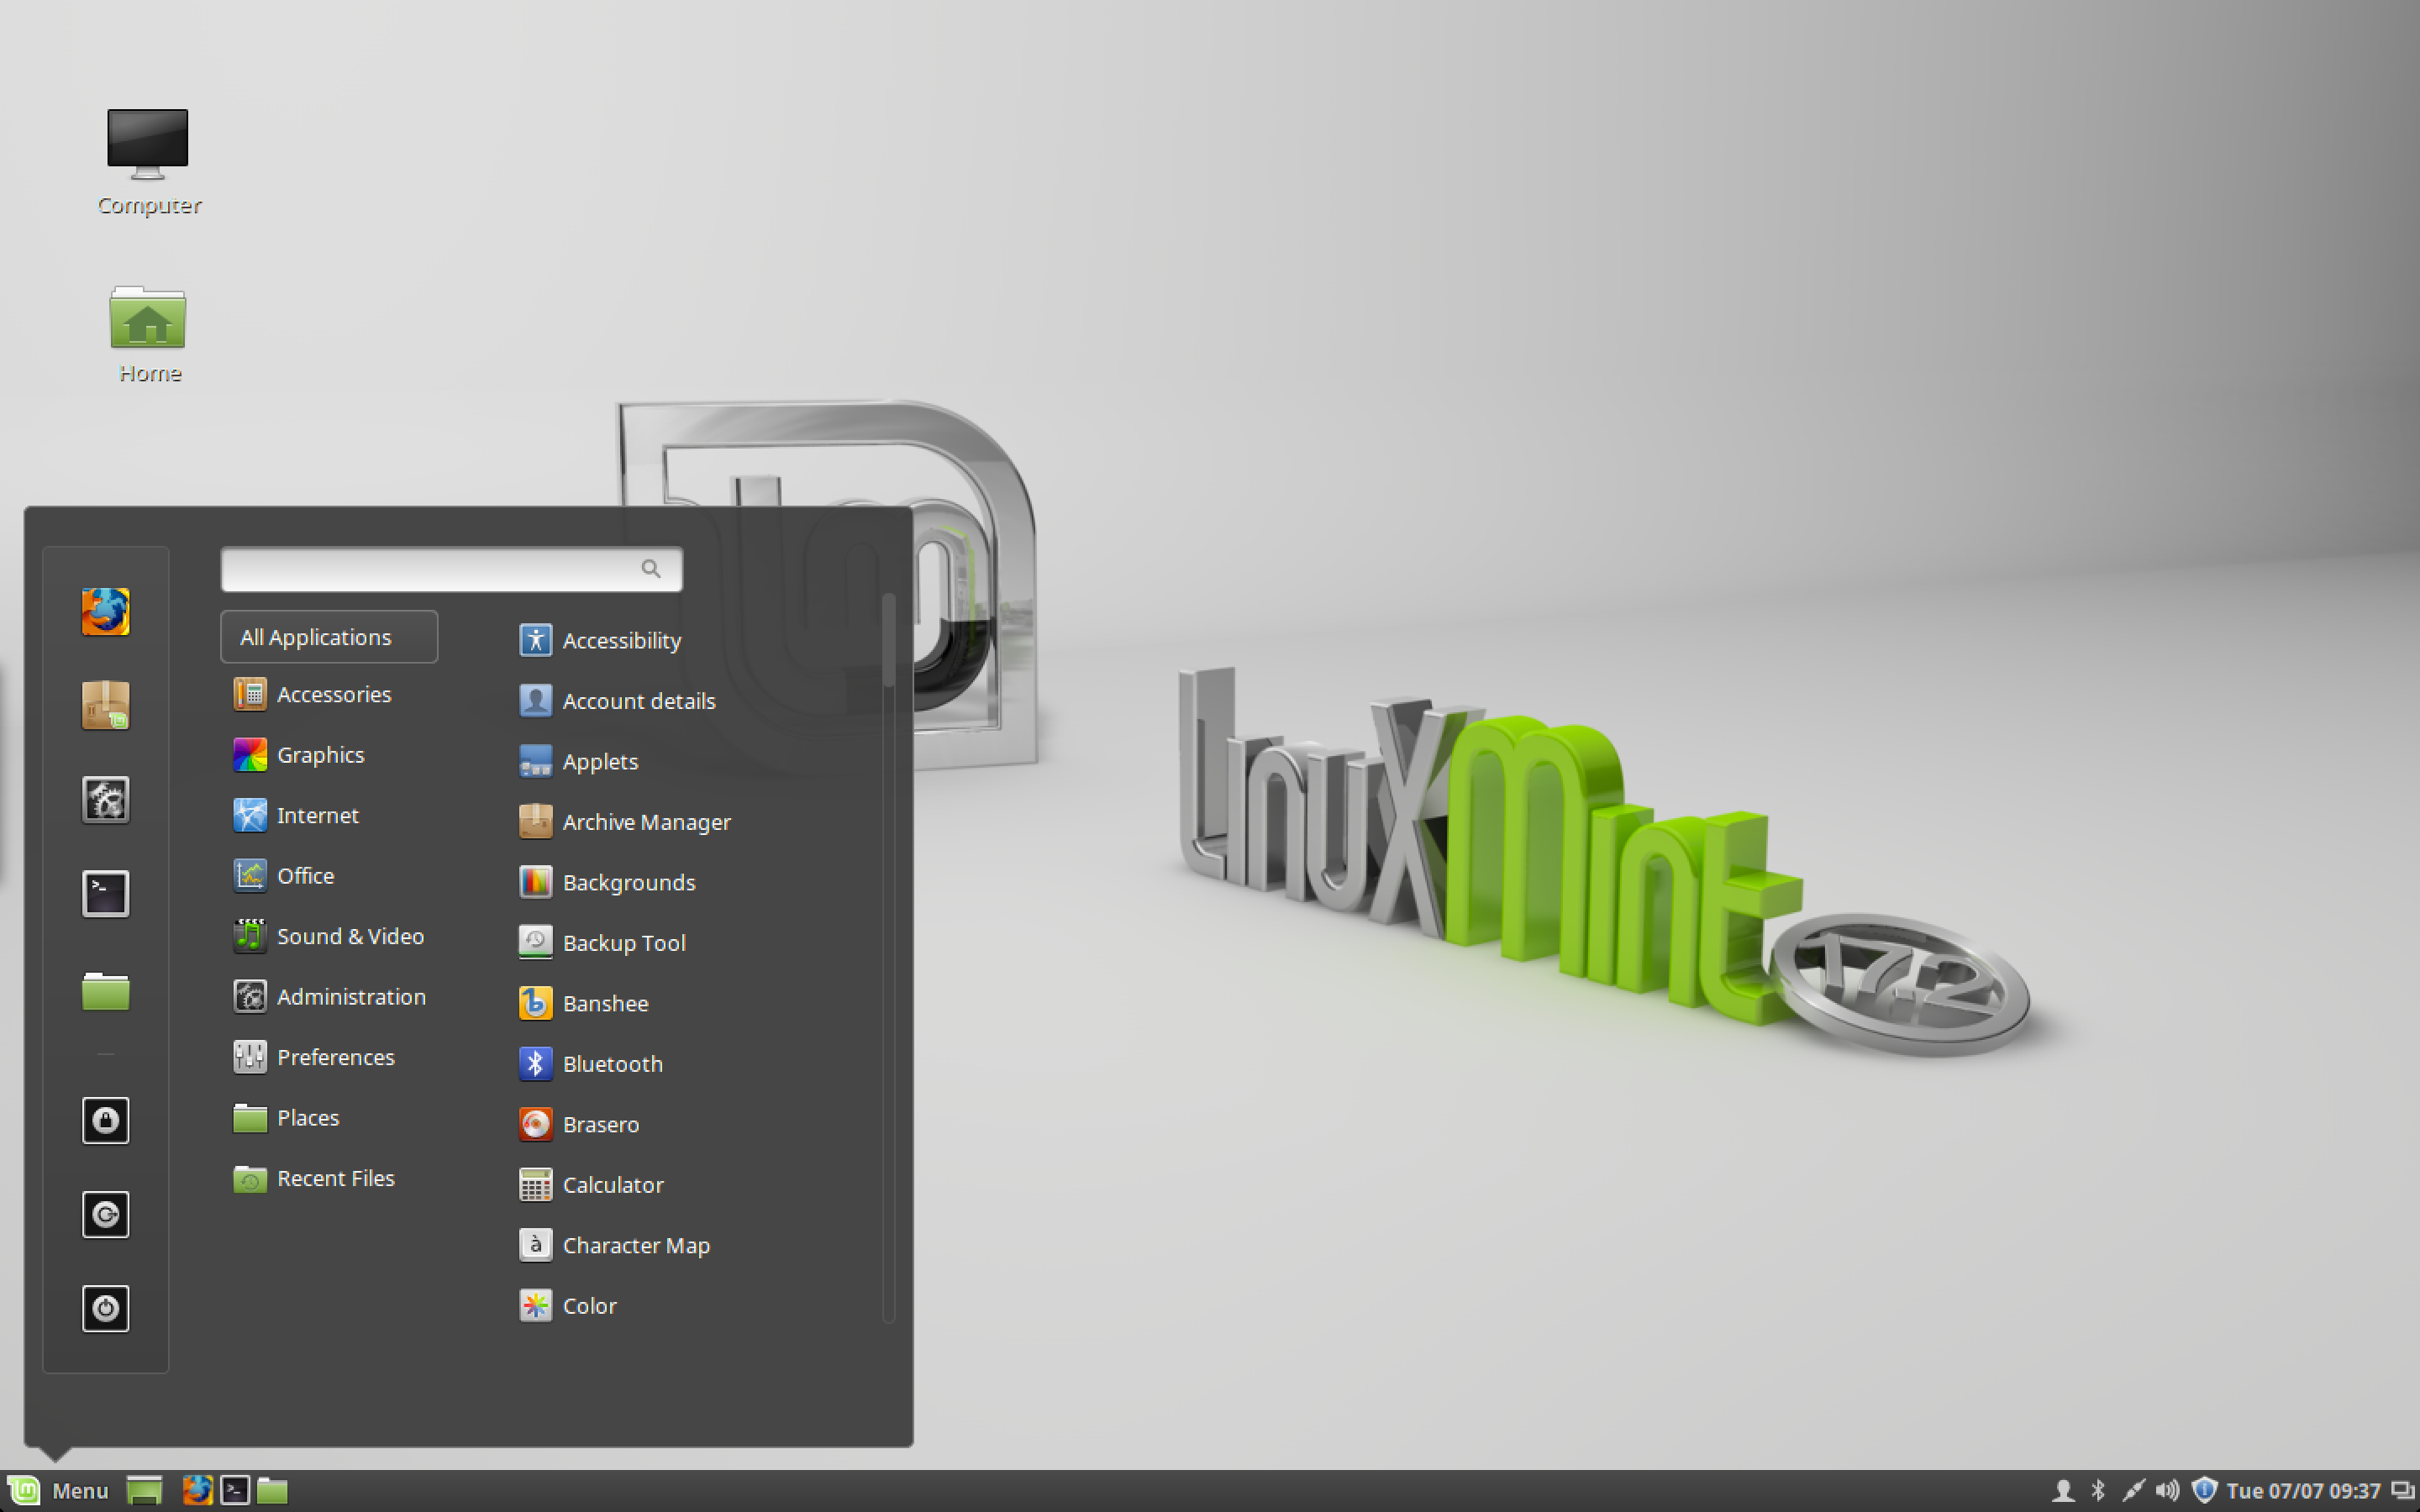The height and width of the screenshot is (1512, 2420).
Task: Expand the Sound & Video category
Action: 349,934
